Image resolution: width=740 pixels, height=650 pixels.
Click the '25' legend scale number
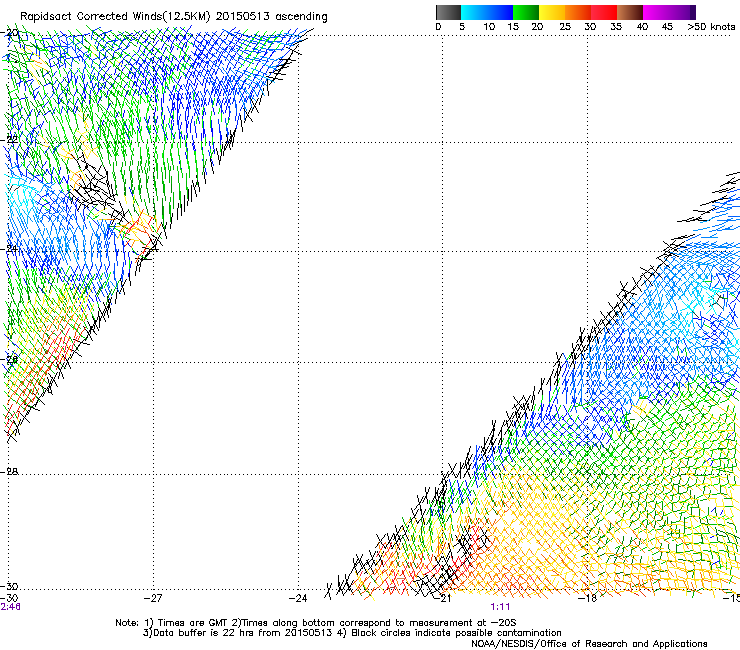[565, 27]
